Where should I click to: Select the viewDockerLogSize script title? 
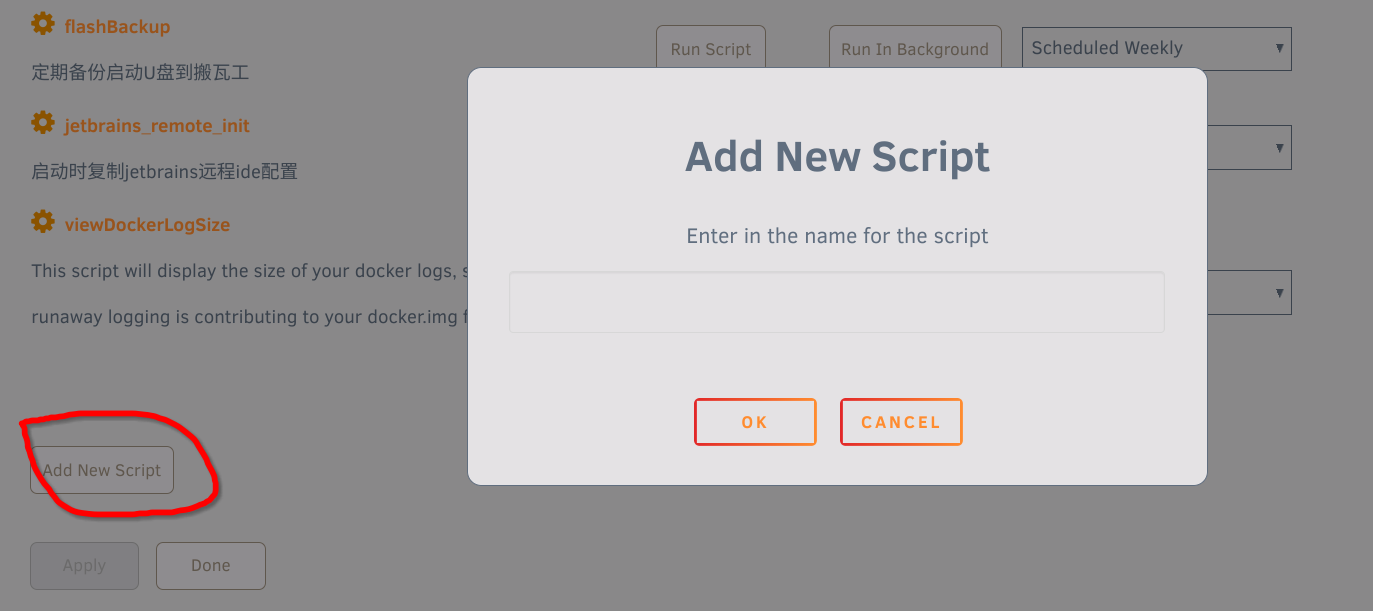[147, 225]
